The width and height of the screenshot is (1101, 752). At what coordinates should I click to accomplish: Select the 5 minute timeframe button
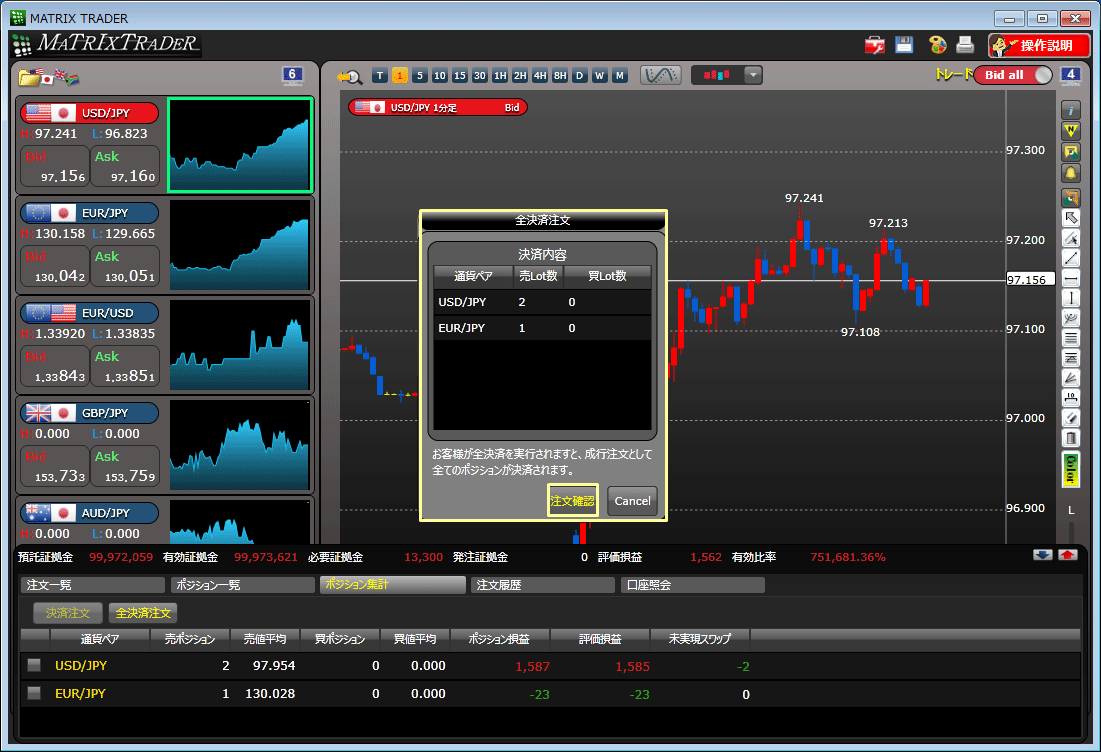[420, 75]
